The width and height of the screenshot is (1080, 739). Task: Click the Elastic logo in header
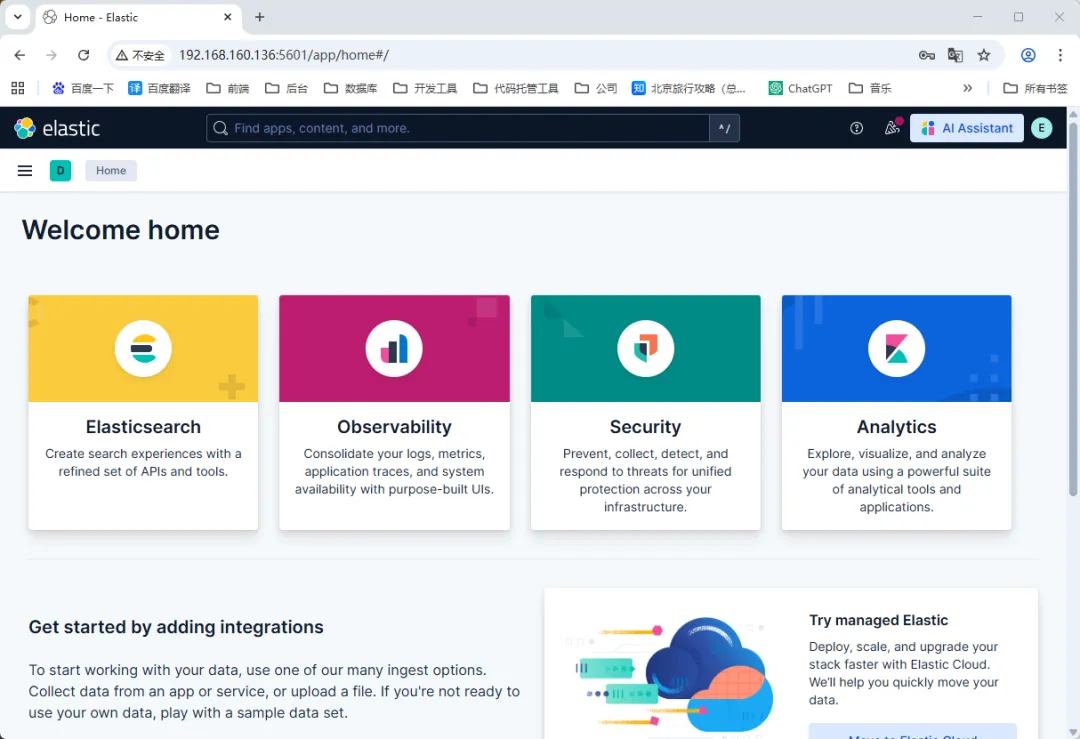pyautogui.click(x=57, y=128)
